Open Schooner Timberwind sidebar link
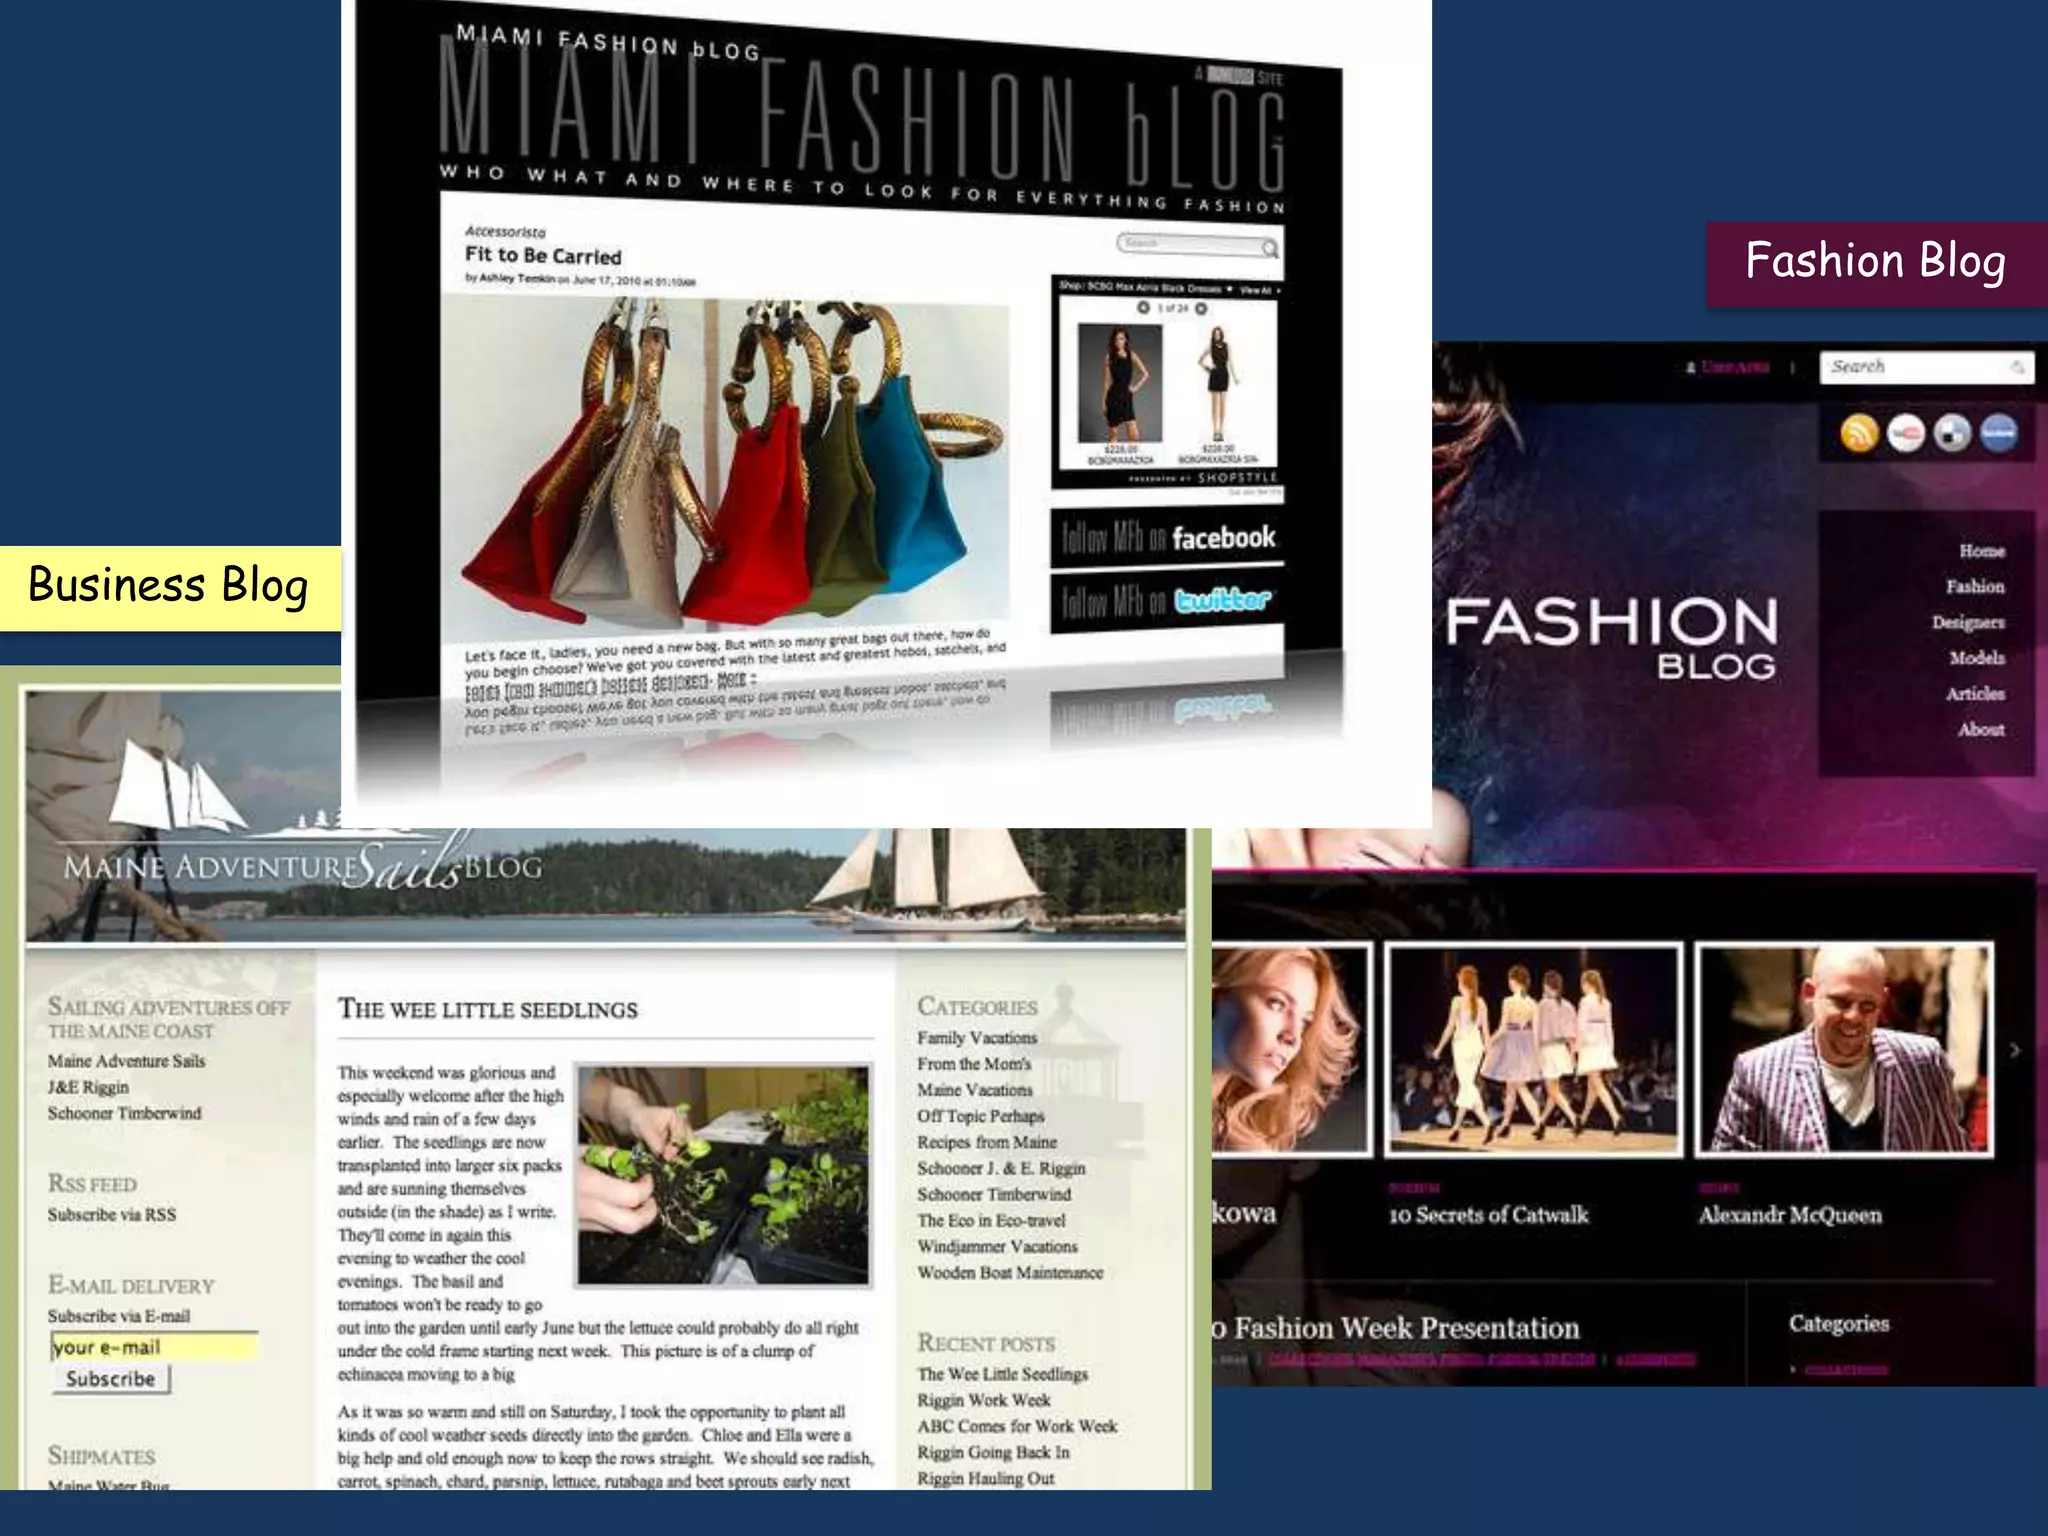Viewport: 2048px width, 1536px height. [x=124, y=1113]
